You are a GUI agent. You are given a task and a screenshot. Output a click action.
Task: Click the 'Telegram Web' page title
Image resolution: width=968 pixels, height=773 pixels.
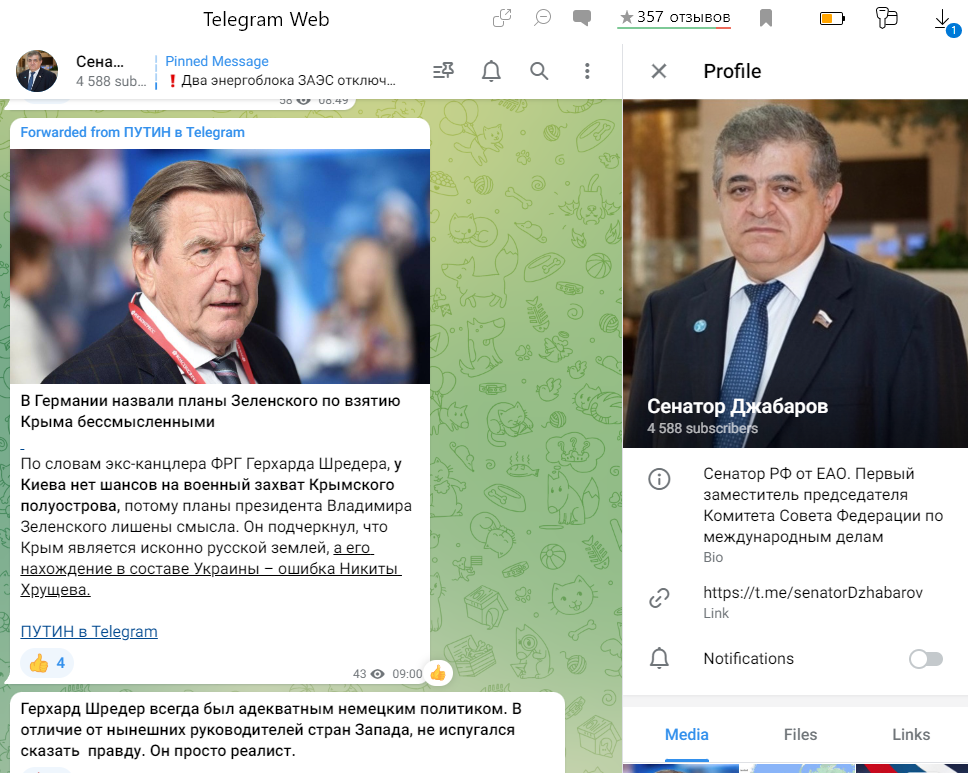(266, 19)
